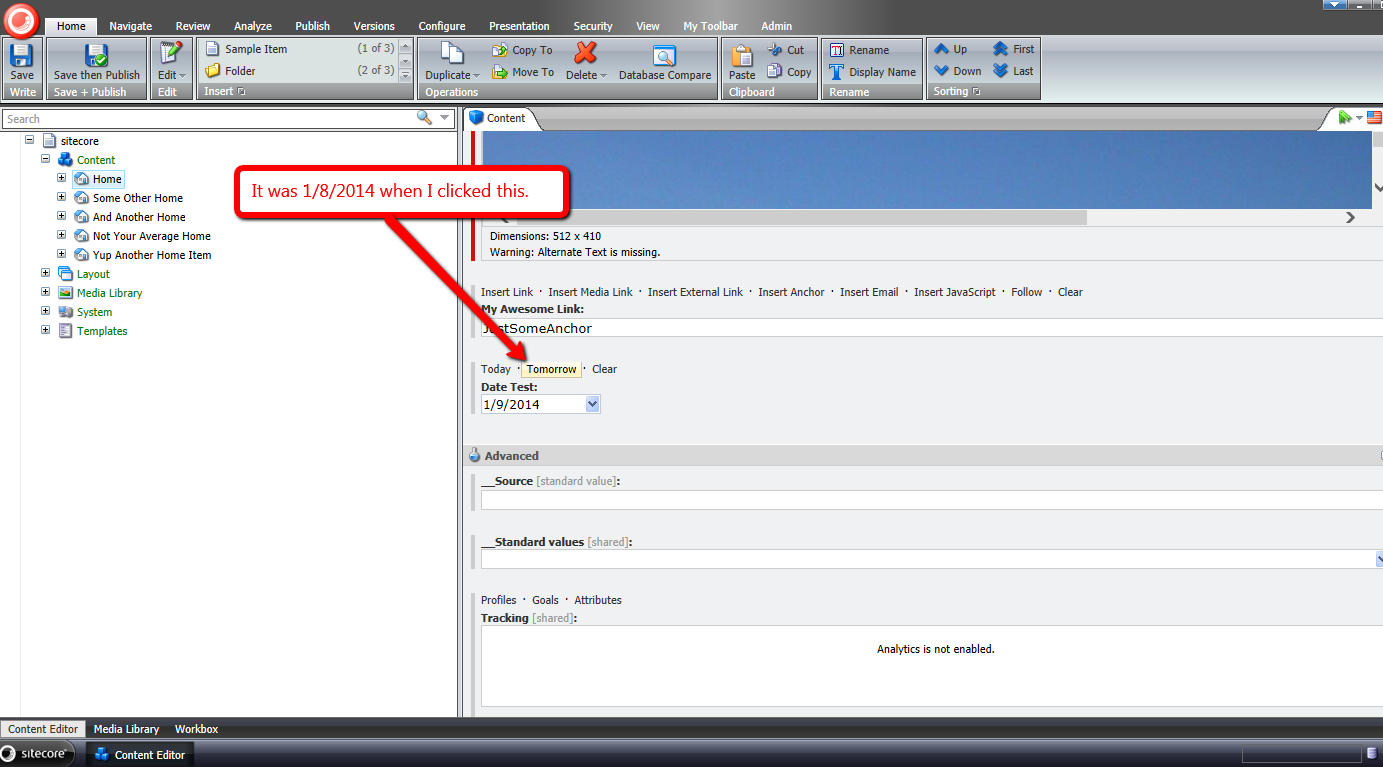The width and height of the screenshot is (1383, 767).
Task: Expand the Media Library tree node
Action: 45,292
